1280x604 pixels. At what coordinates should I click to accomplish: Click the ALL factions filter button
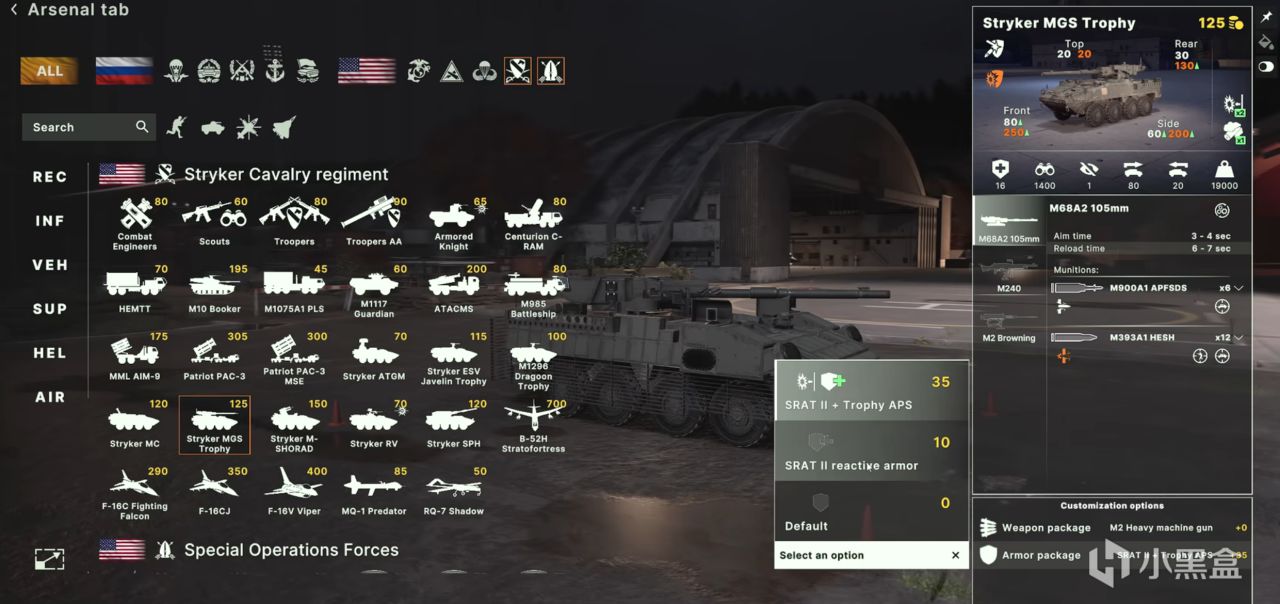pos(49,71)
